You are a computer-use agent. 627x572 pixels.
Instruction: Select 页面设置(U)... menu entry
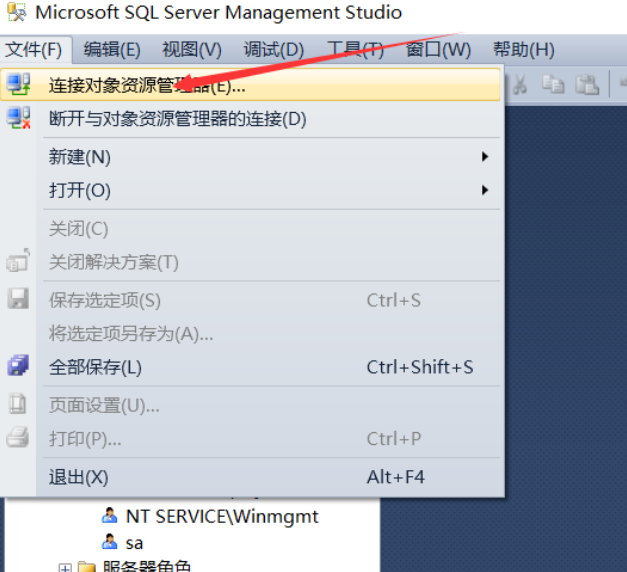click(250, 405)
